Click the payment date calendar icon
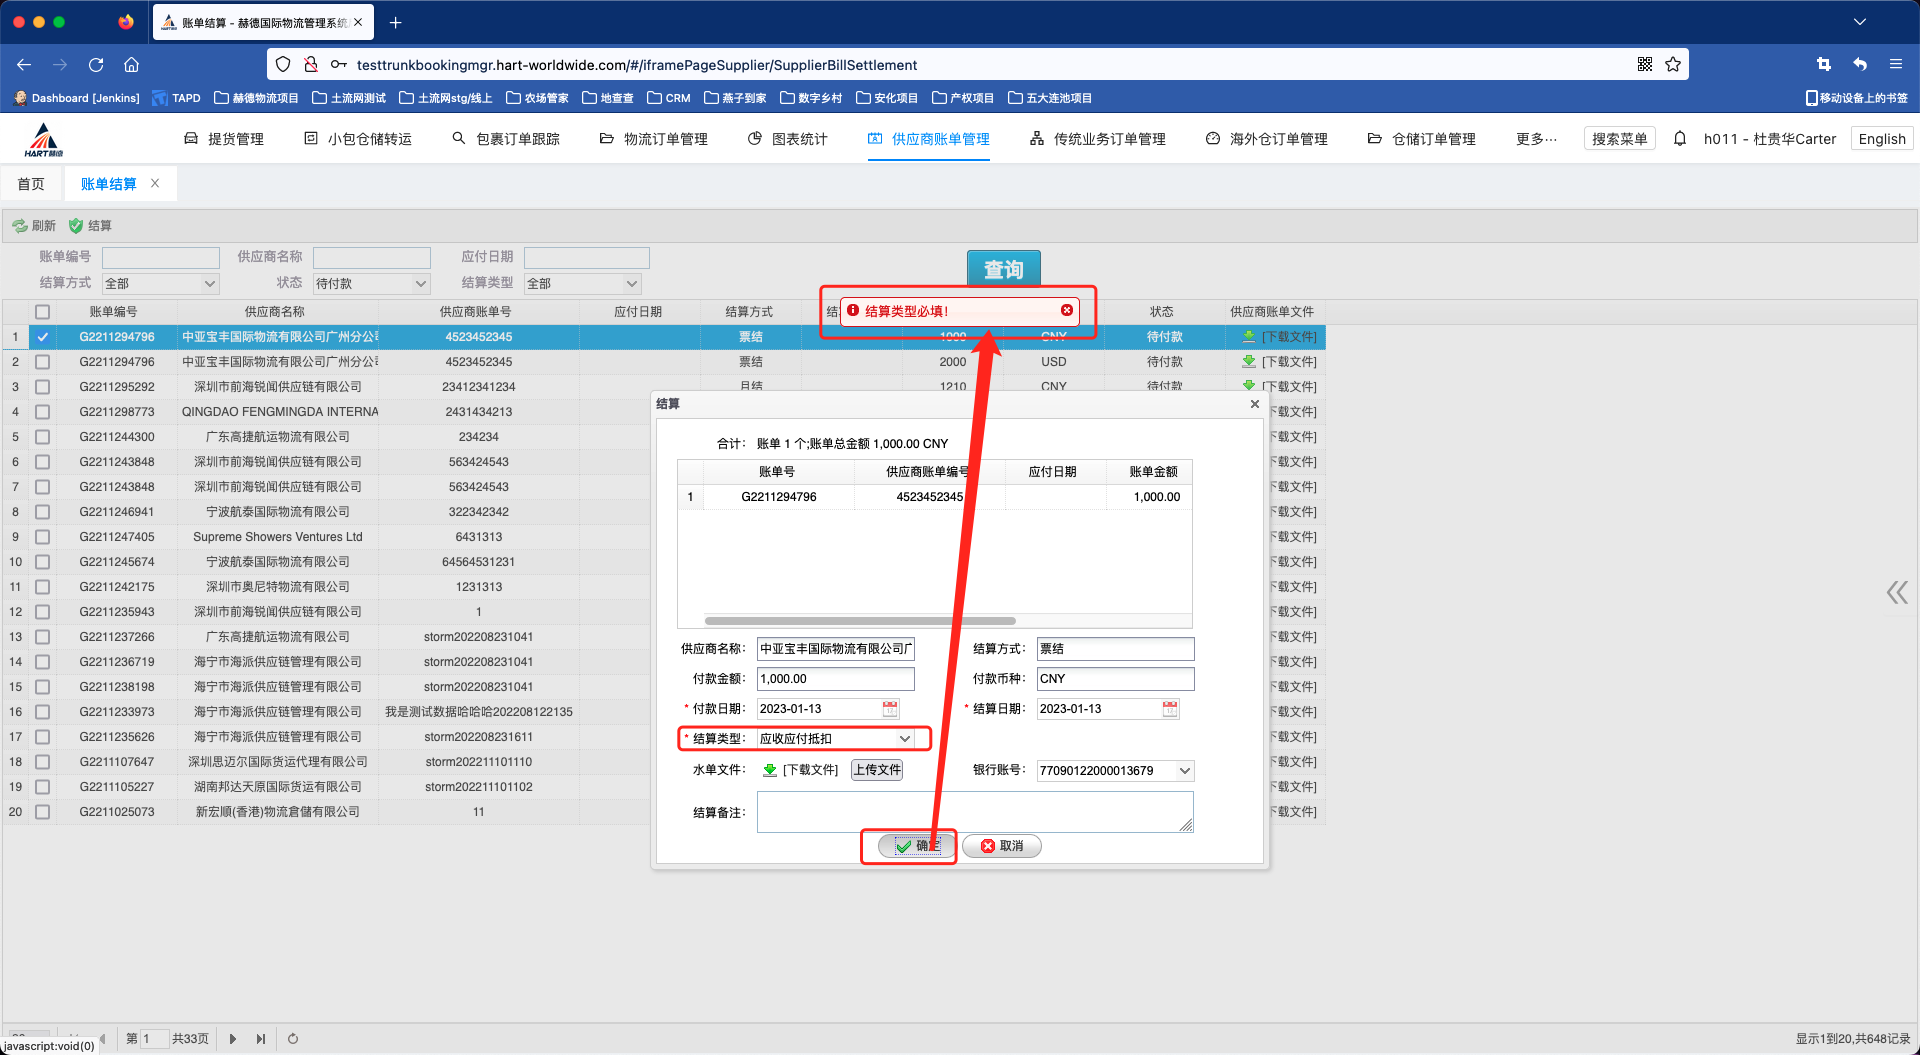This screenshot has width=1920, height=1055. pos(889,709)
